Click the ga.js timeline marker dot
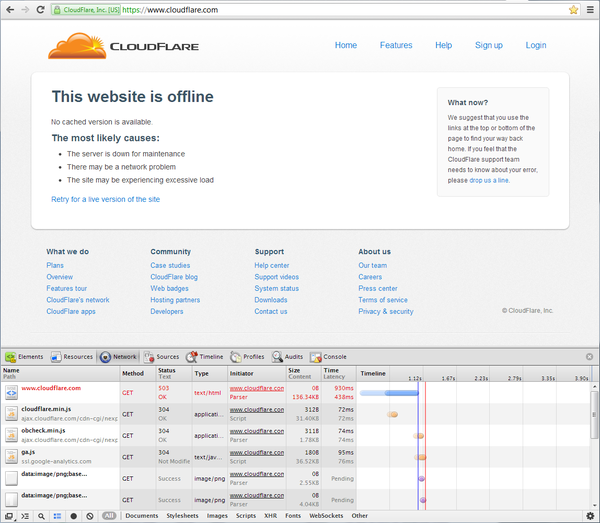Image resolution: width=600 pixels, height=523 pixels. (x=421, y=457)
